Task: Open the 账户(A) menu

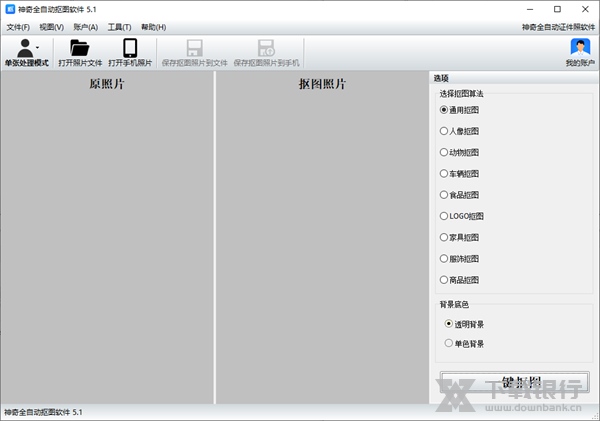Action: (x=86, y=27)
